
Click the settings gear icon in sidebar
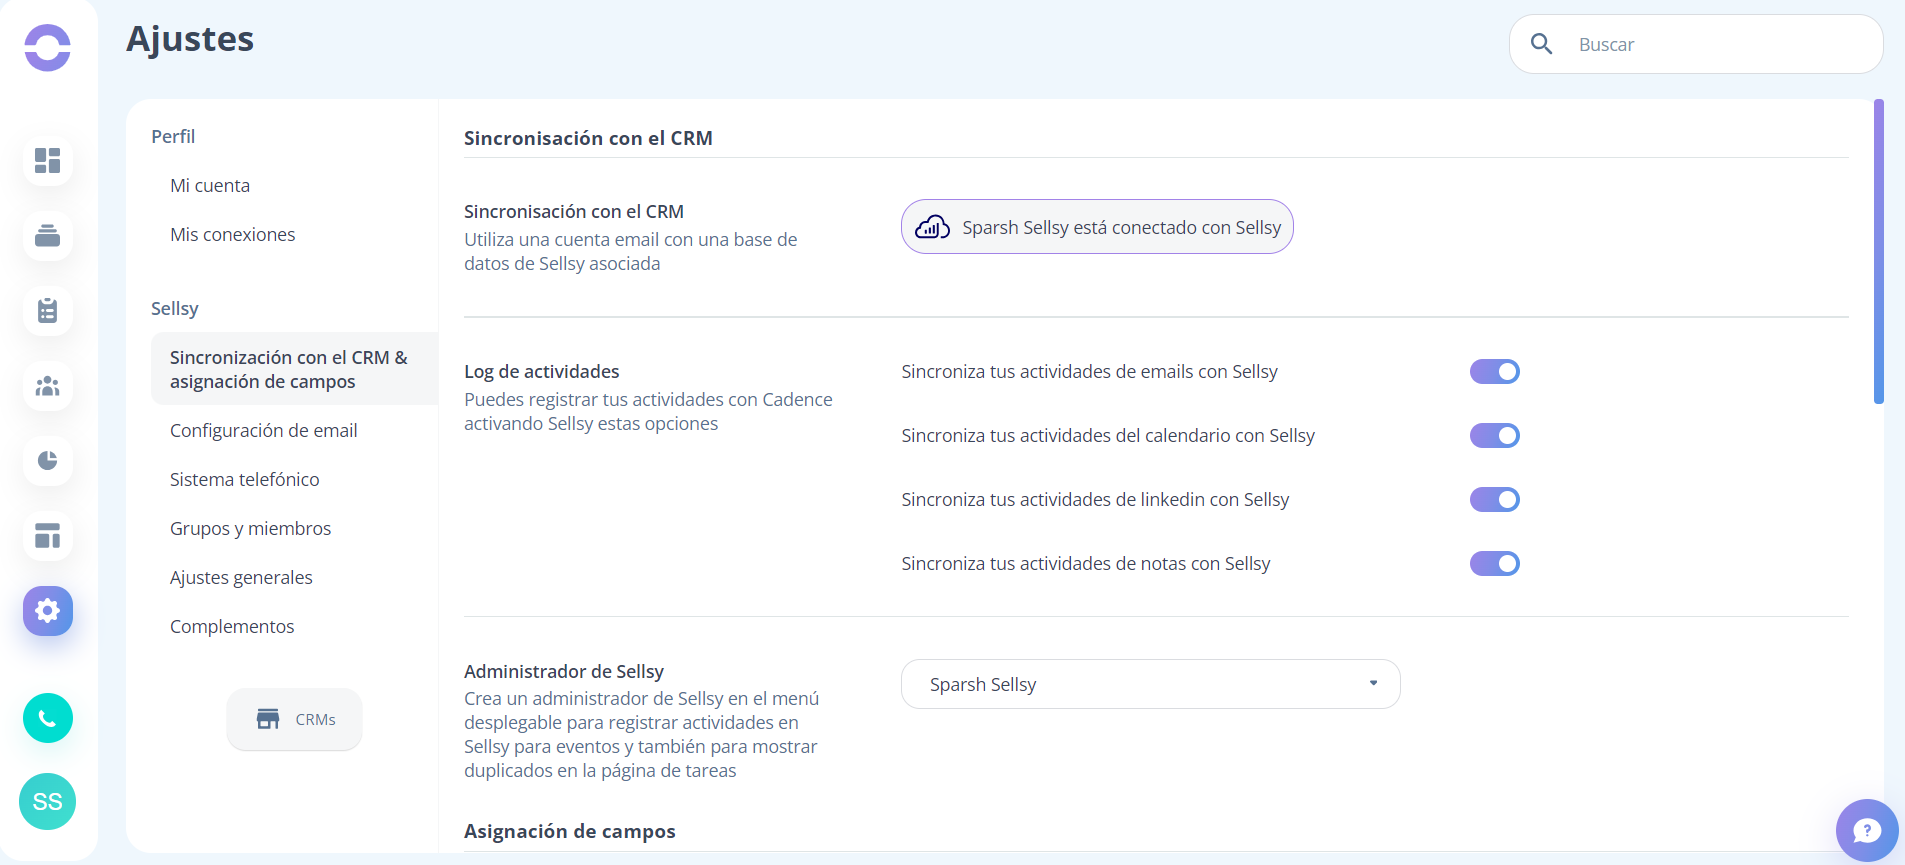47,611
